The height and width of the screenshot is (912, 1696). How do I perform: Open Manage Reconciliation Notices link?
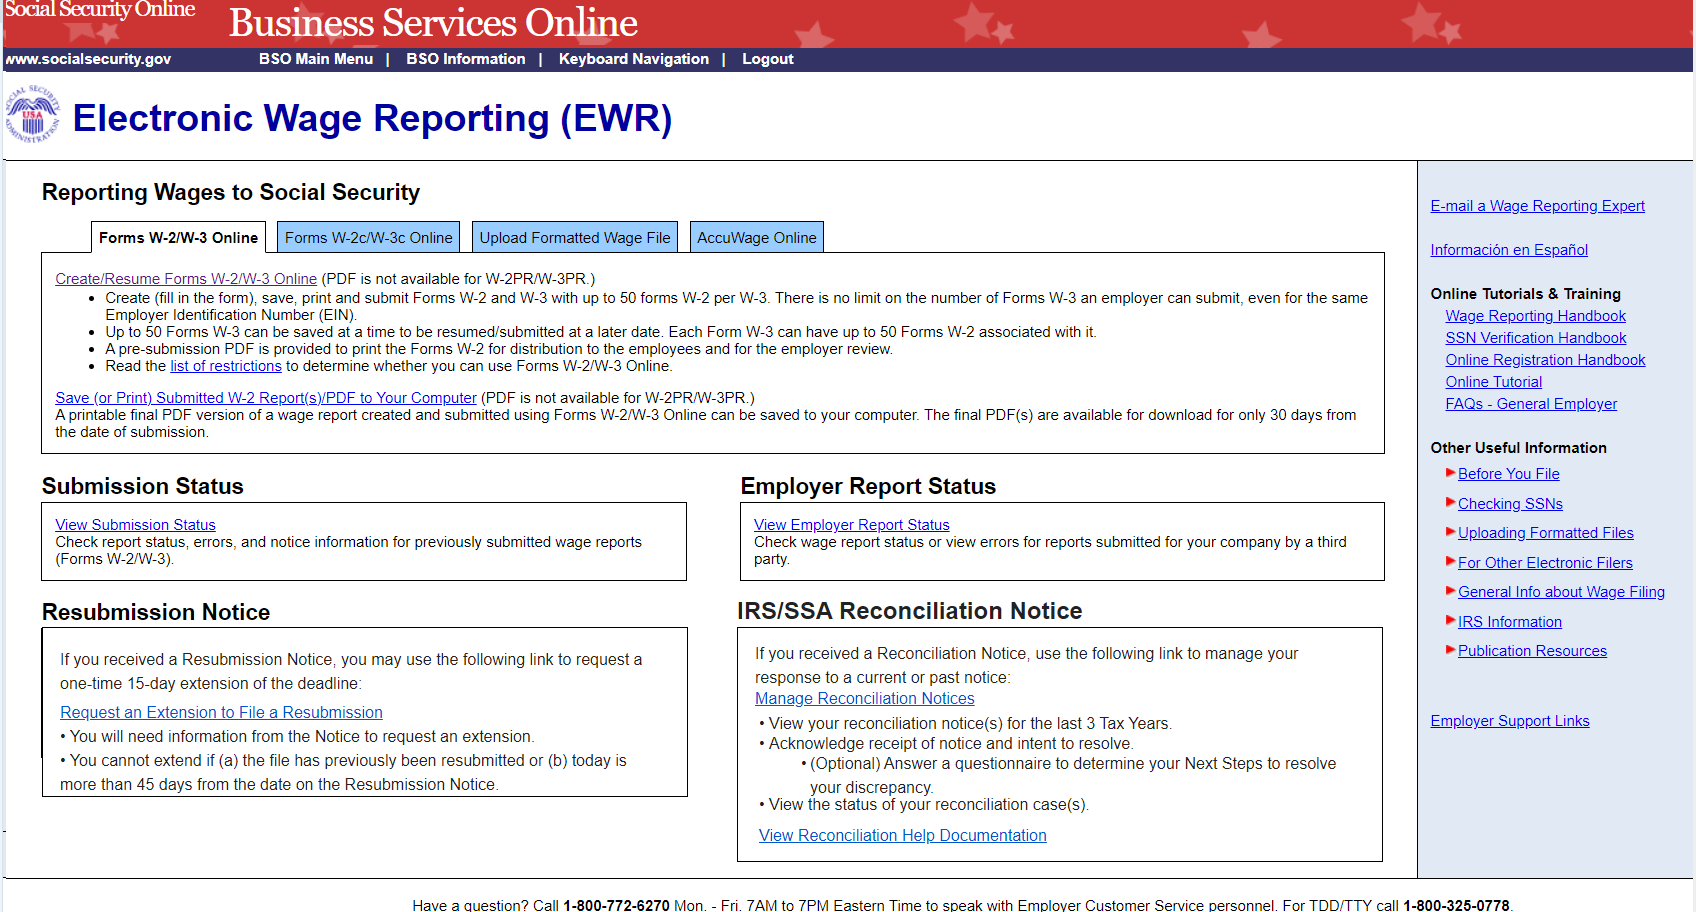pyautogui.click(x=864, y=699)
